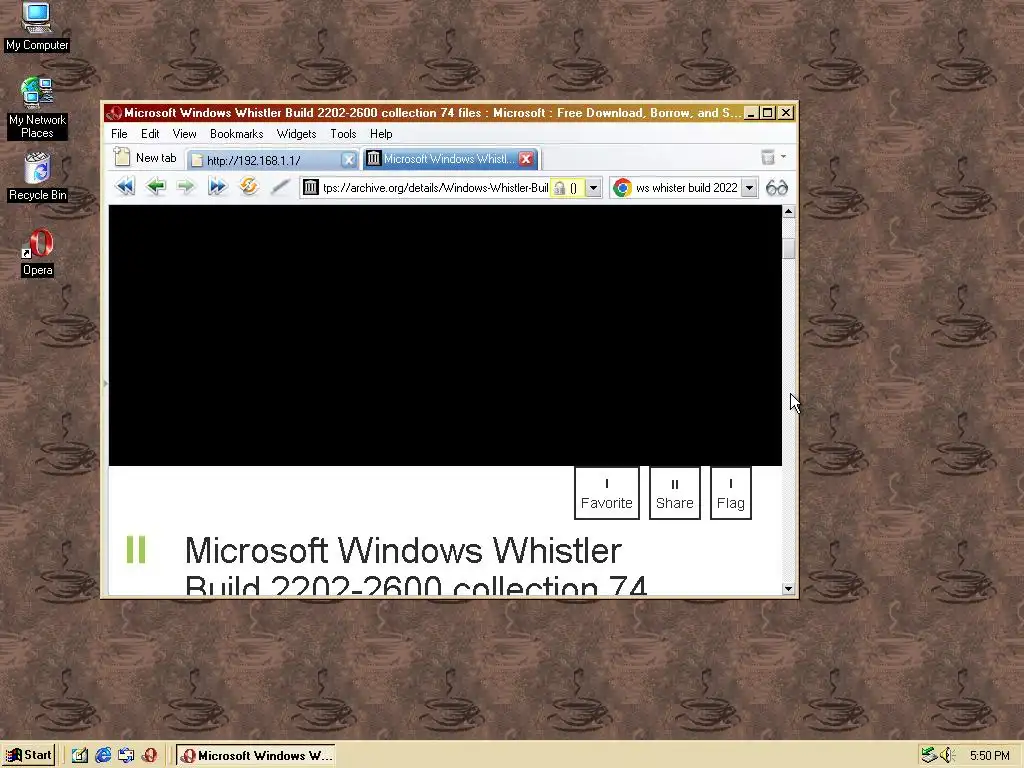This screenshot has width=1024, height=768.
Task: Close the http://192.168.1.1/ tab
Action: pos(349,160)
